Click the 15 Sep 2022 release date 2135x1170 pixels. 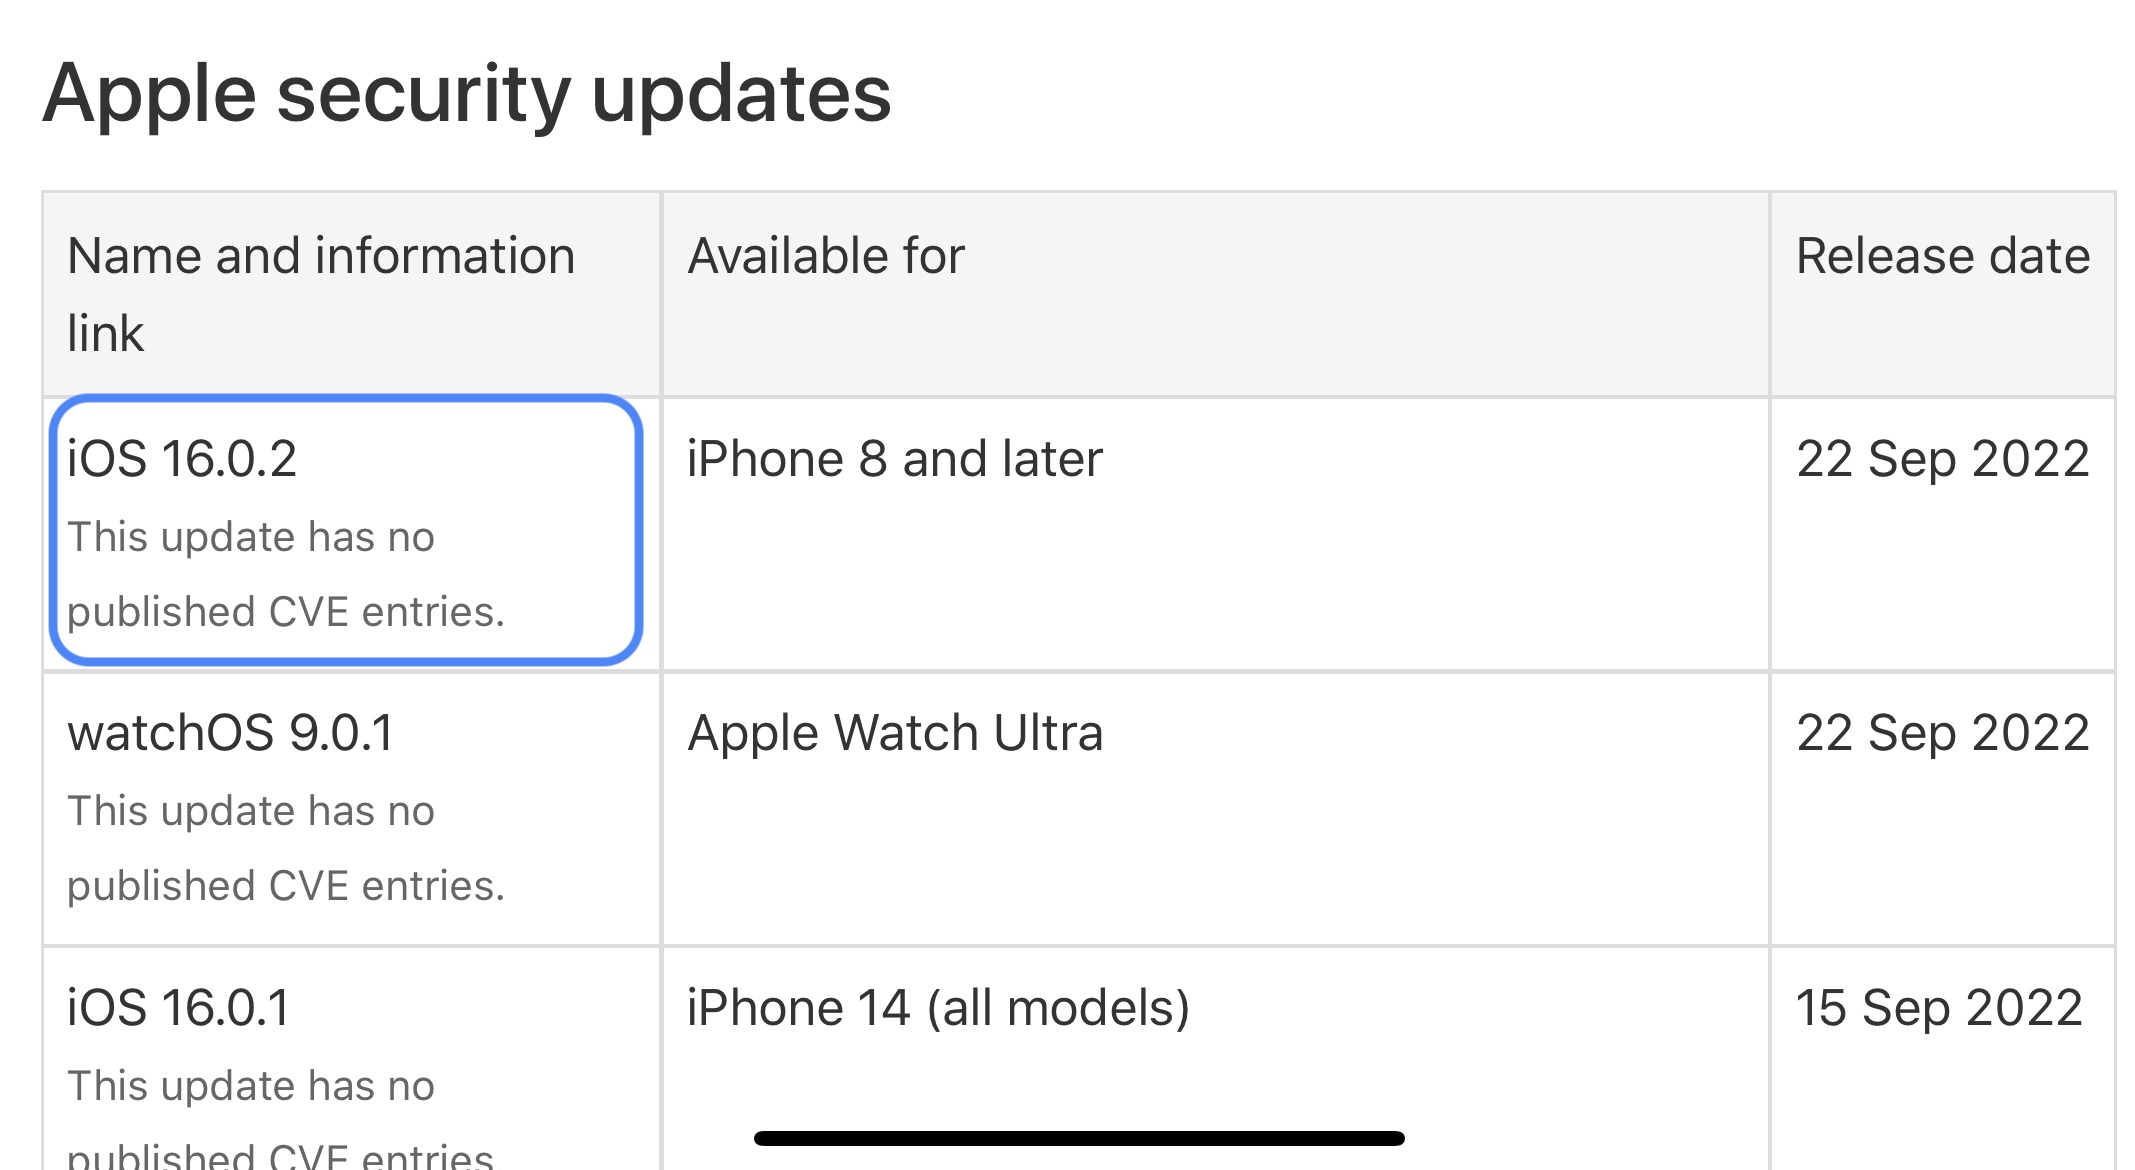[x=1938, y=1008]
